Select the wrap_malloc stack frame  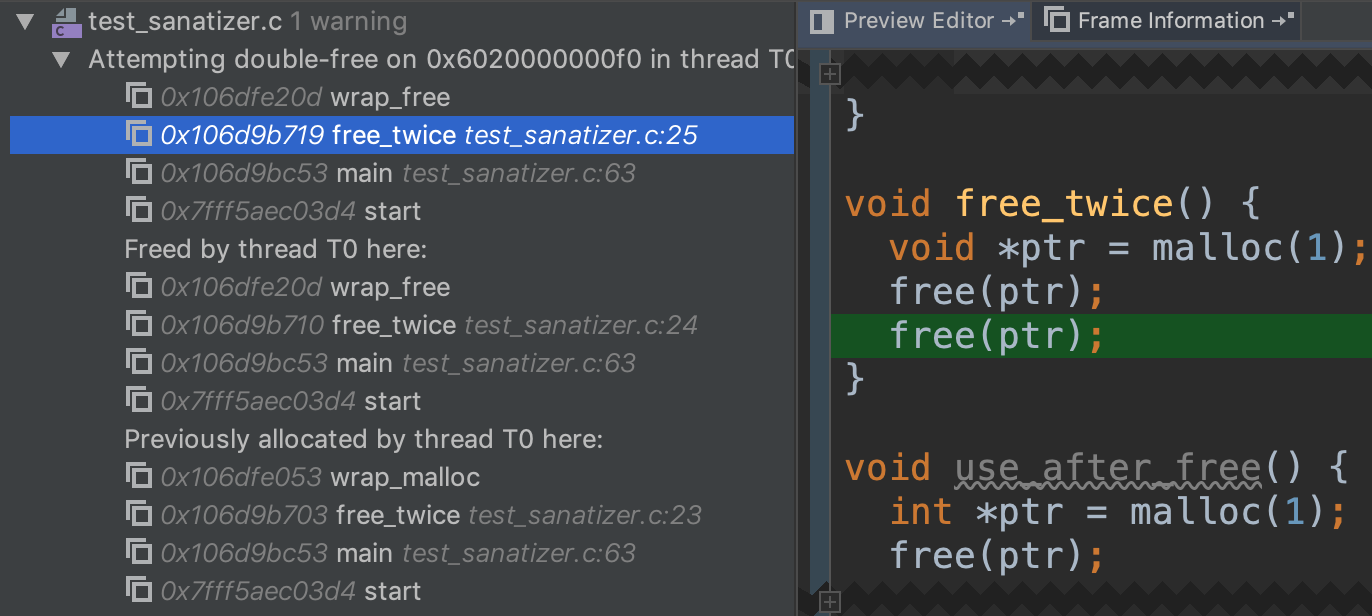tap(405, 477)
